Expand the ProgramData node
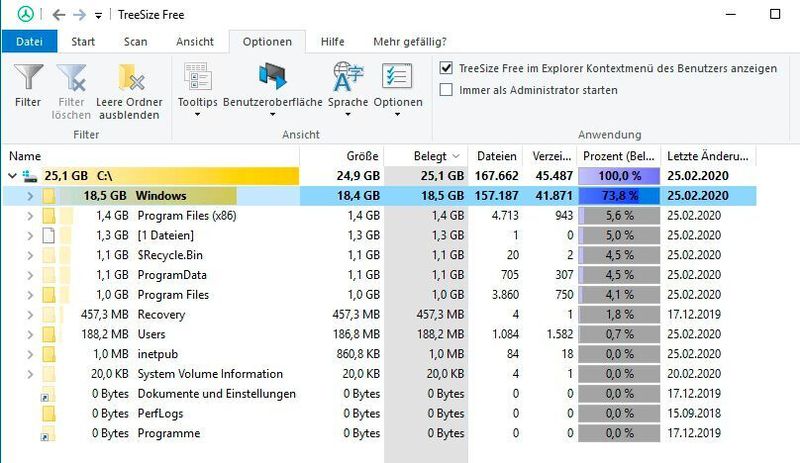The width and height of the screenshot is (800, 463). point(30,275)
